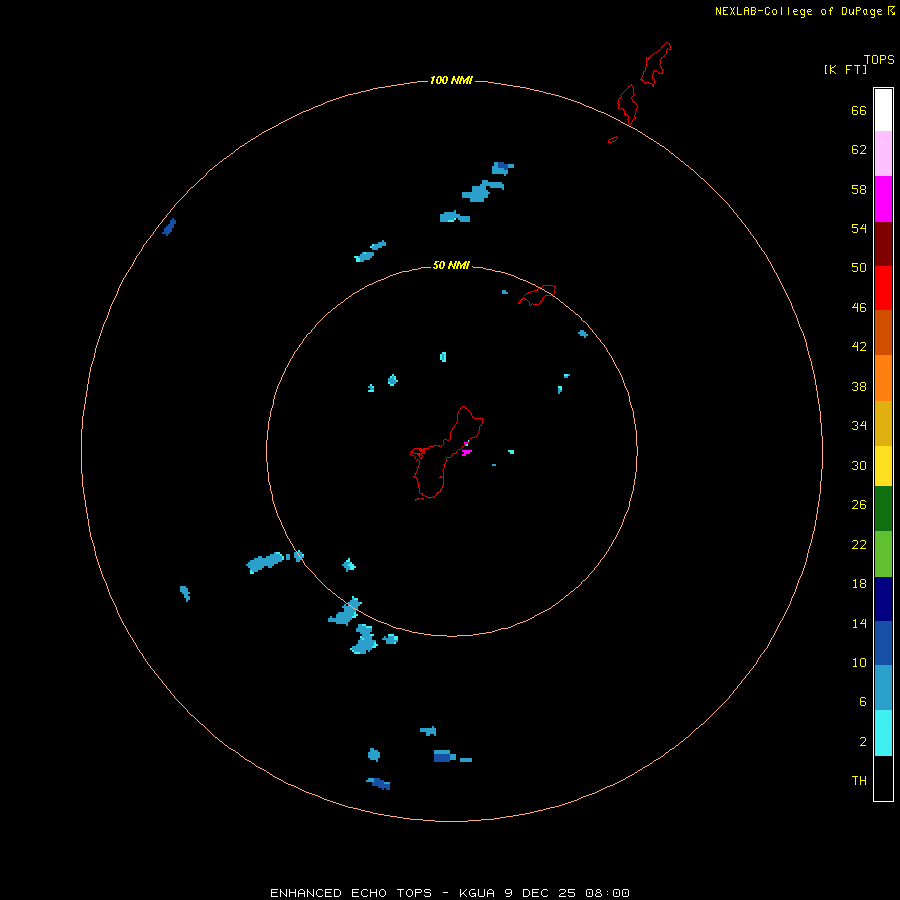Image resolution: width=900 pixels, height=900 pixels.
Task: Select the cyan legend swatch
Action: [883, 733]
